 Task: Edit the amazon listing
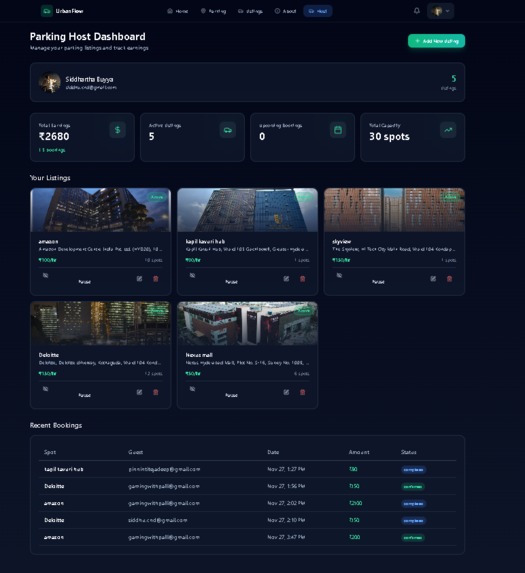point(140,279)
